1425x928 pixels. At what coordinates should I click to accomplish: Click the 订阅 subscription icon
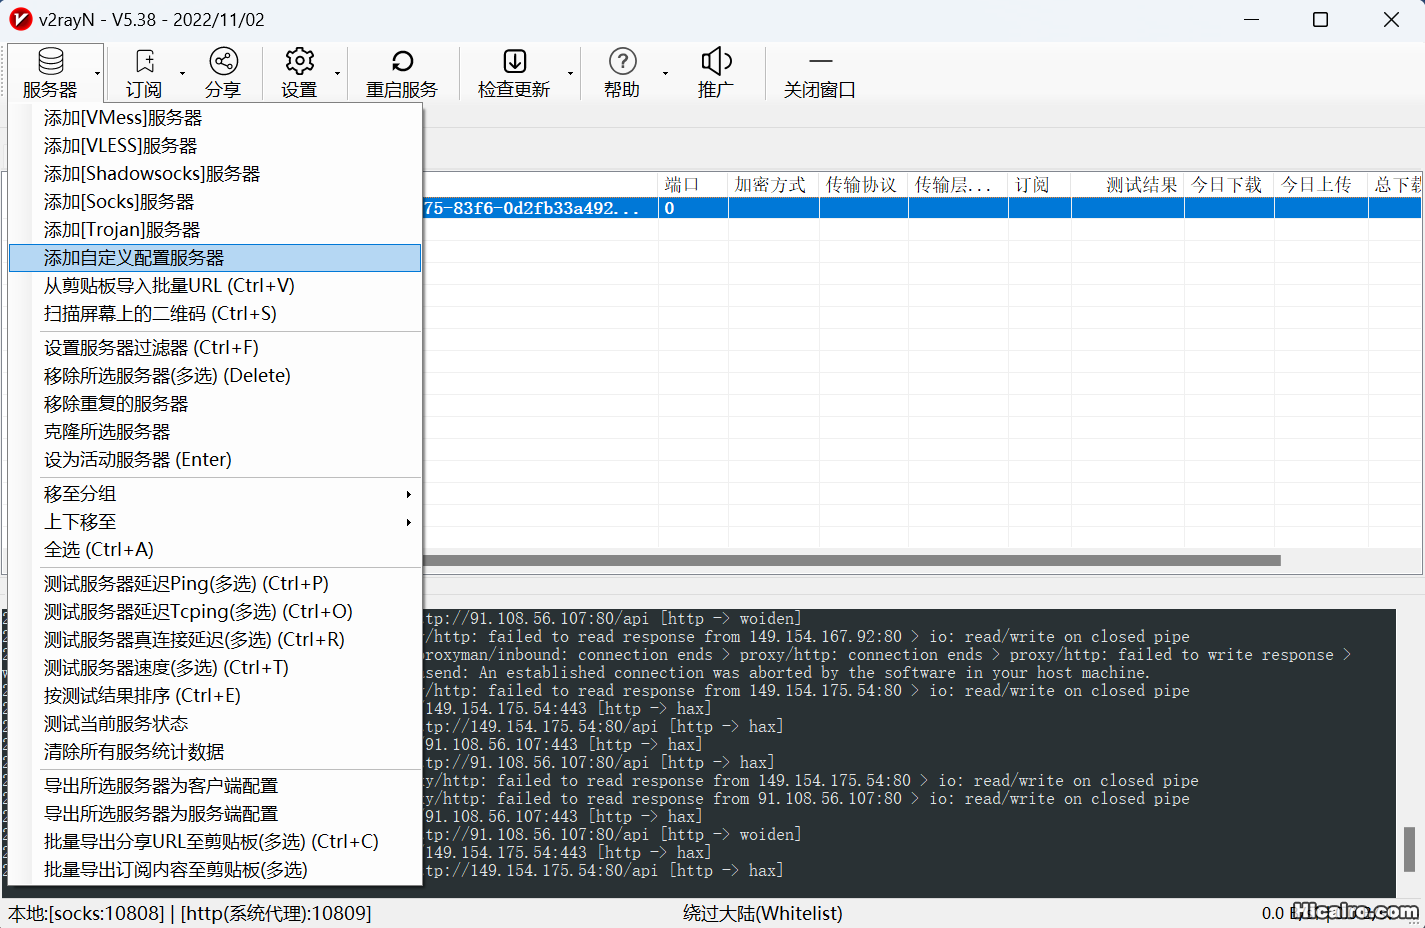click(x=144, y=72)
